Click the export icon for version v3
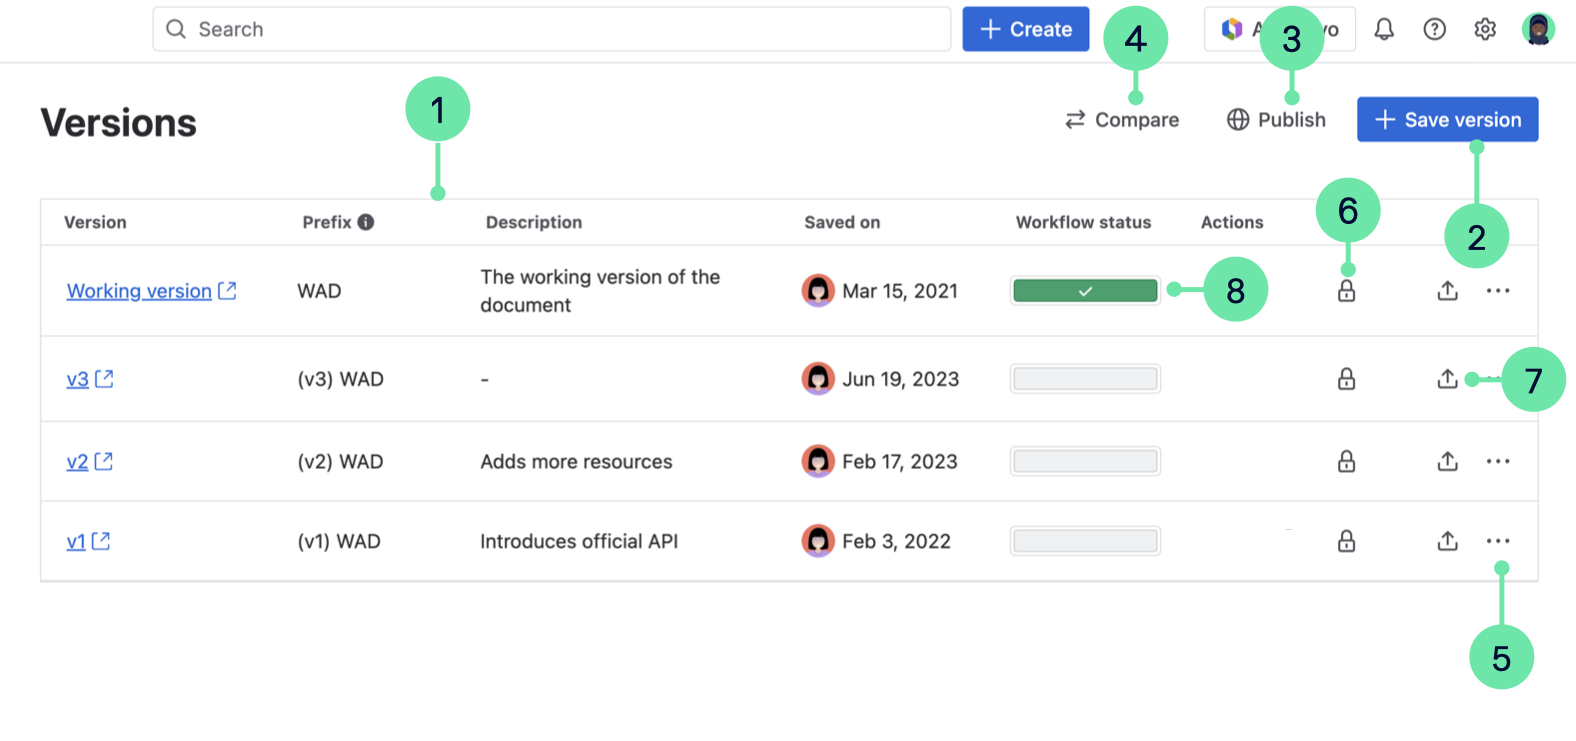The width and height of the screenshot is (1576, 741). click(x=1447, y=379)
